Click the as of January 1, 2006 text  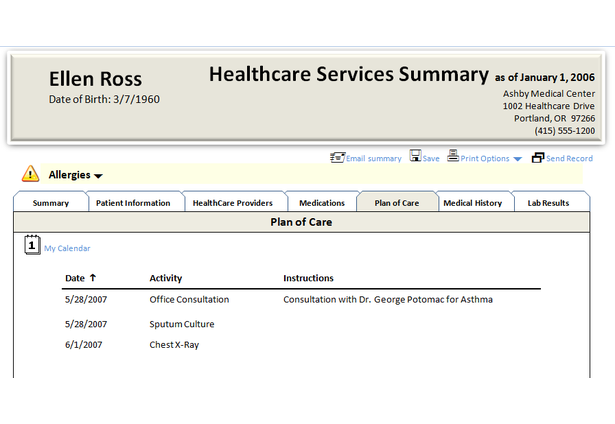point(545,77)
